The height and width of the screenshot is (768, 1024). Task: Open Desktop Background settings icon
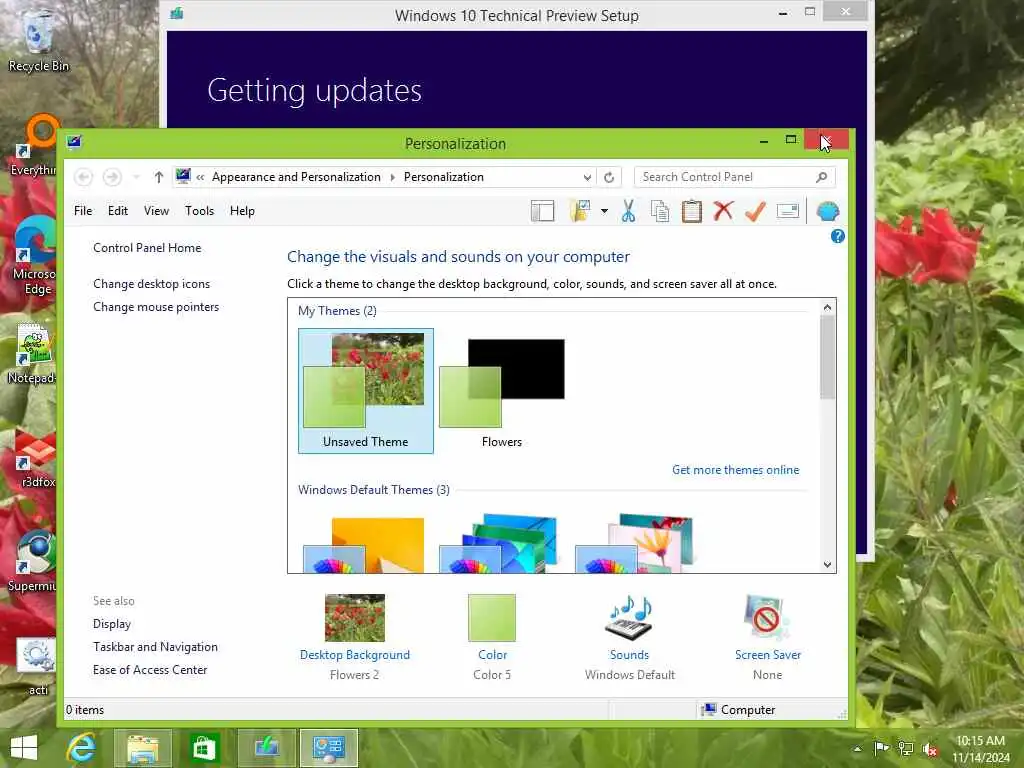tap(355, 618)
